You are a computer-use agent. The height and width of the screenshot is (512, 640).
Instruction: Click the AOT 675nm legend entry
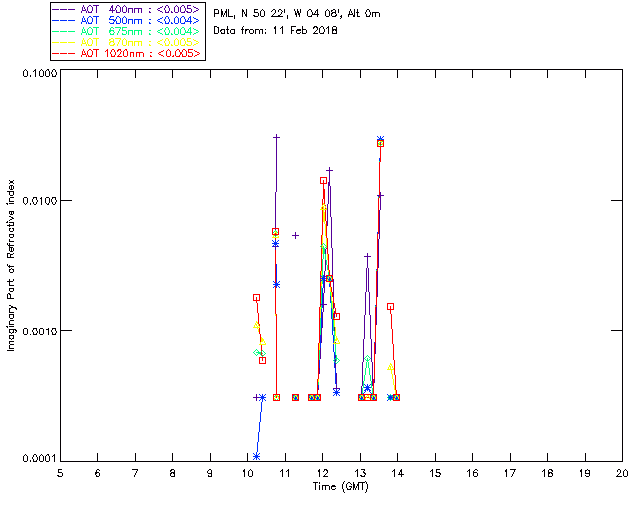[x=126, y=31]
